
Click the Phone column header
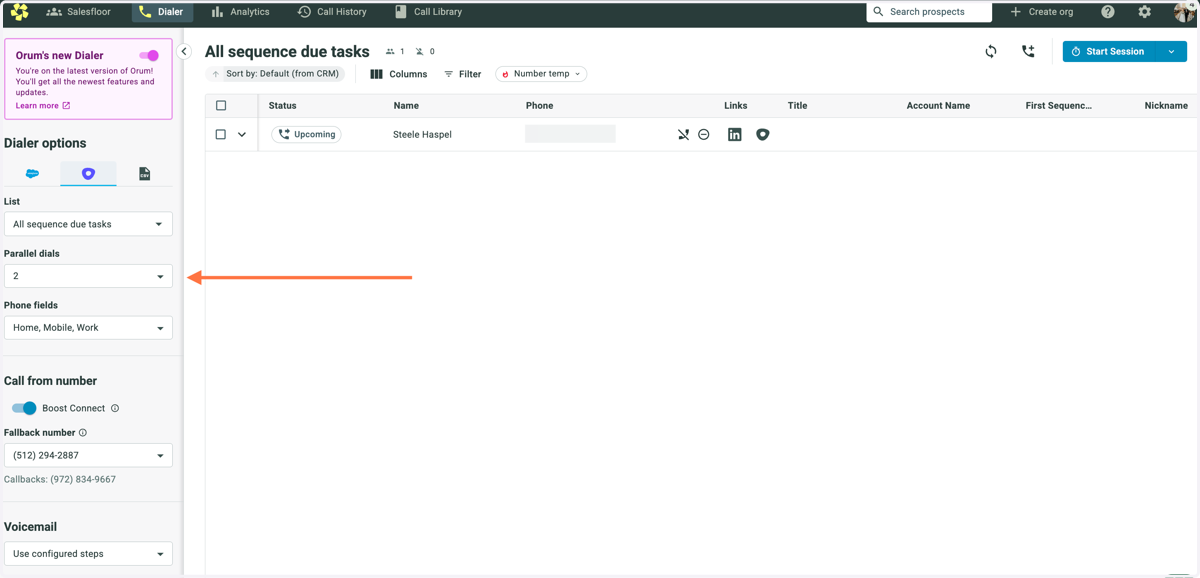pos(539,105)
